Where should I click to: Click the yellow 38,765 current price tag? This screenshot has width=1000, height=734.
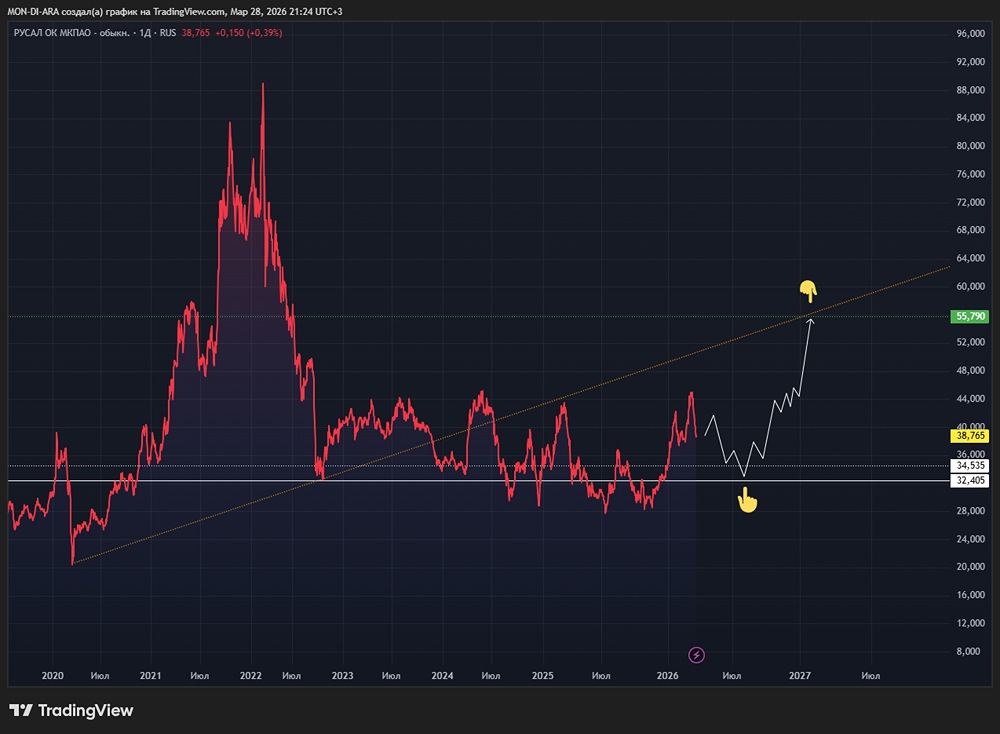click(970, 436)
